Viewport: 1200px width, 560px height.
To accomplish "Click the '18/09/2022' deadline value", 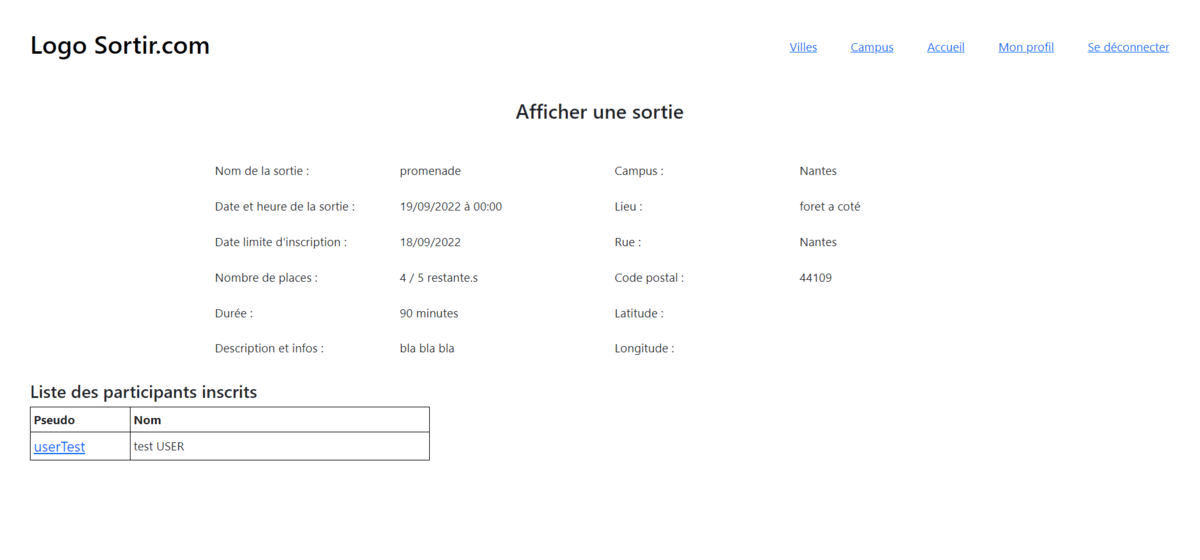I will pyautogui.click(x=430, y=242).
